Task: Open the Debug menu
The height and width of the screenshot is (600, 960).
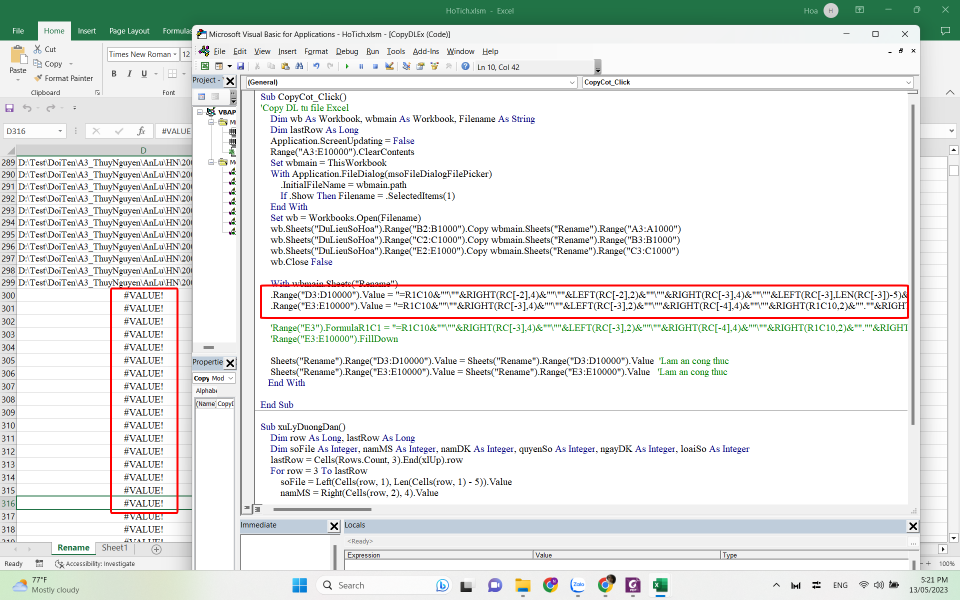Action: [347, 51]
